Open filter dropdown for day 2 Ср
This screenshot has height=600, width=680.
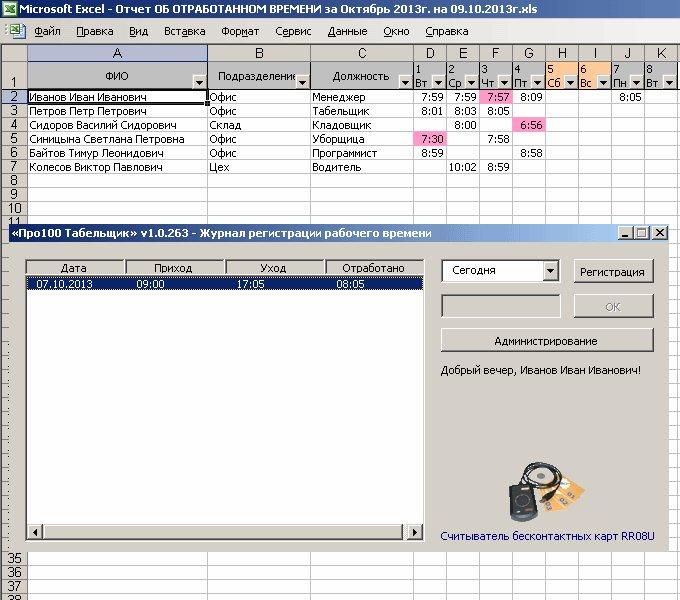[471, 82]
